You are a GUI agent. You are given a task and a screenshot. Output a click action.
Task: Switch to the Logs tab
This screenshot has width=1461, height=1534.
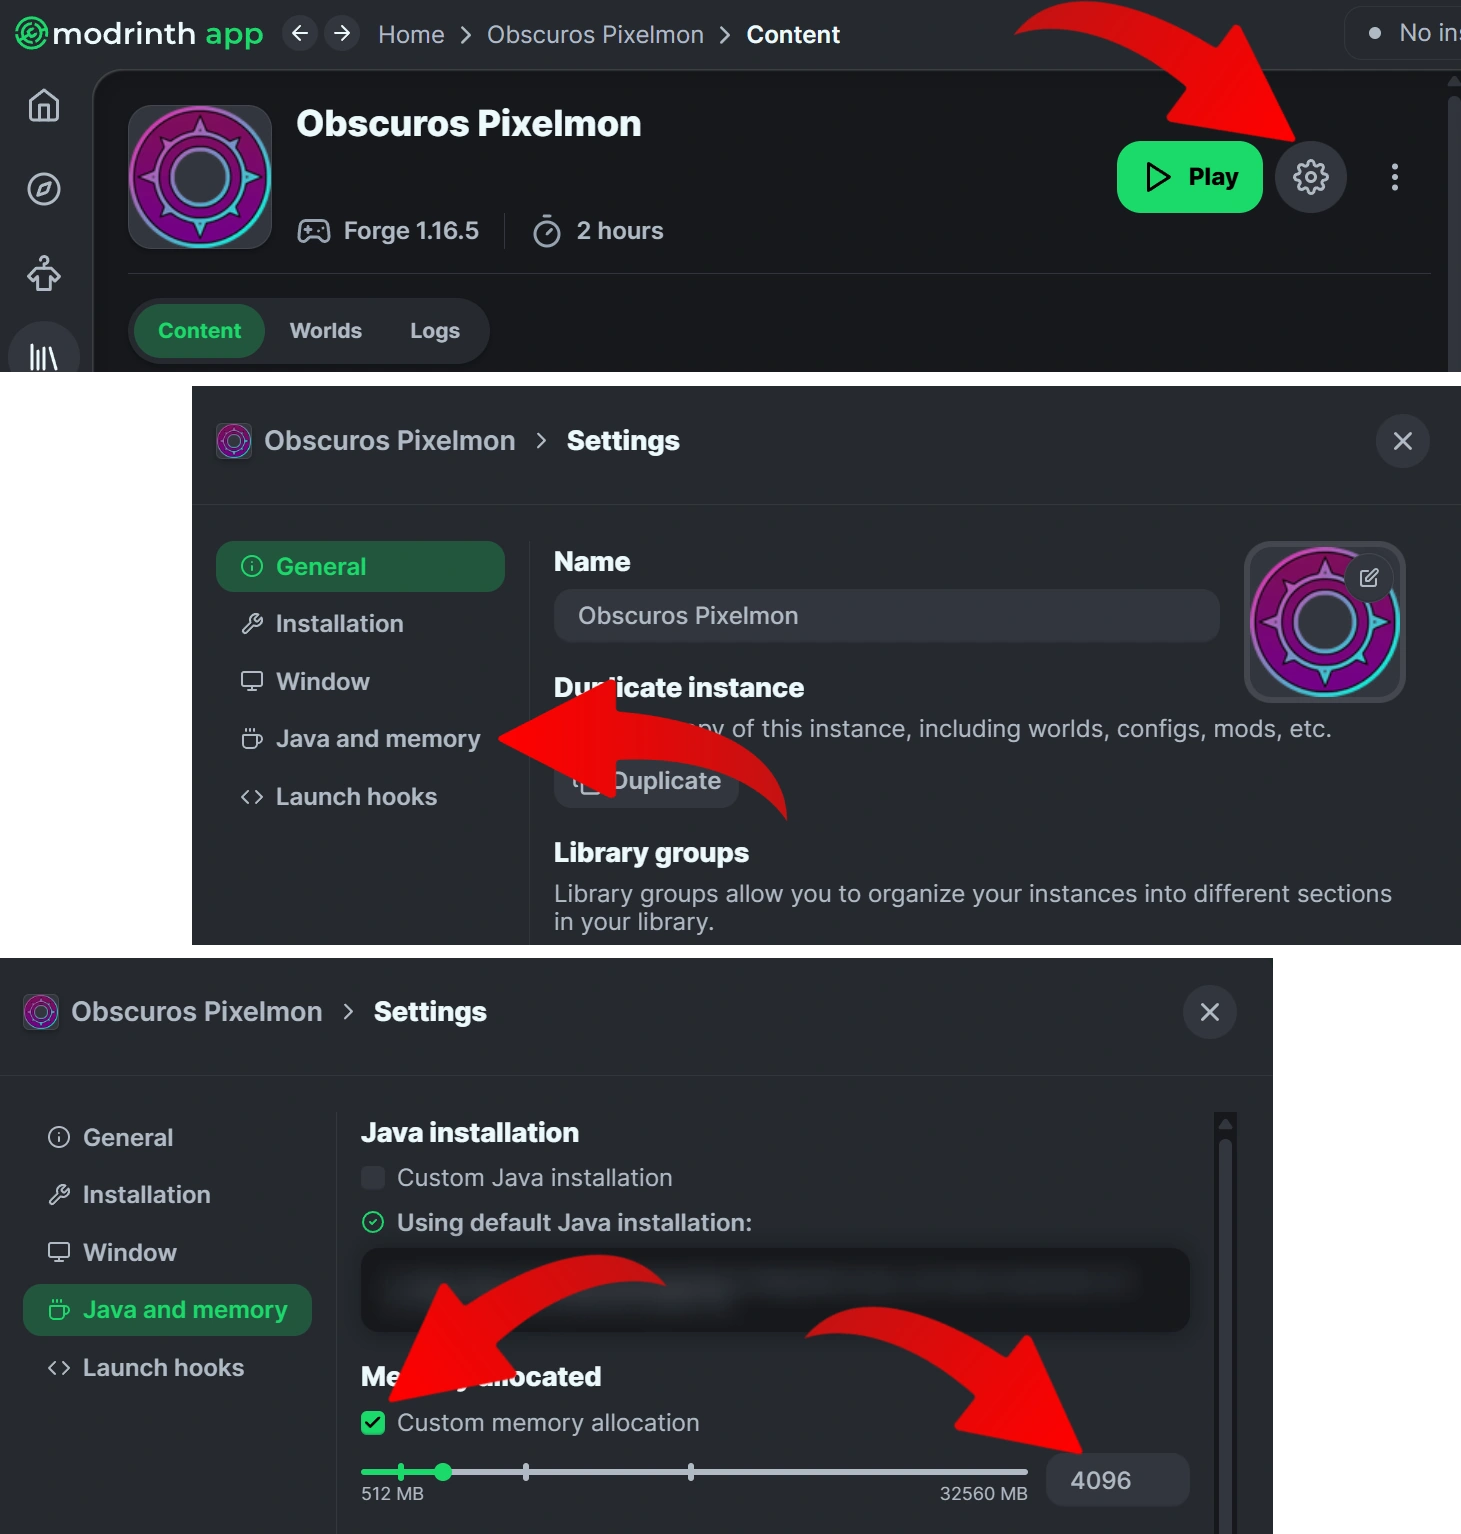(434, 330)
